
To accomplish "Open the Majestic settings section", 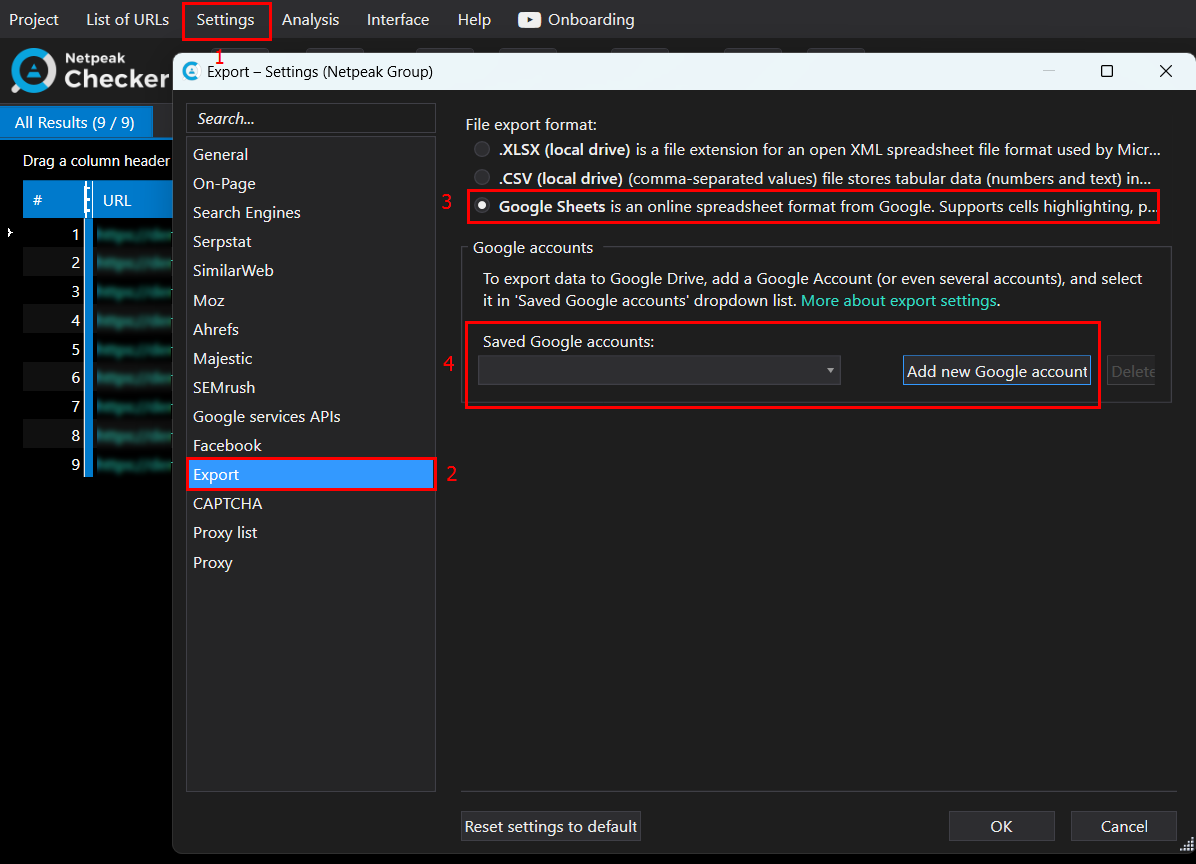I will (x=311, y=358).
